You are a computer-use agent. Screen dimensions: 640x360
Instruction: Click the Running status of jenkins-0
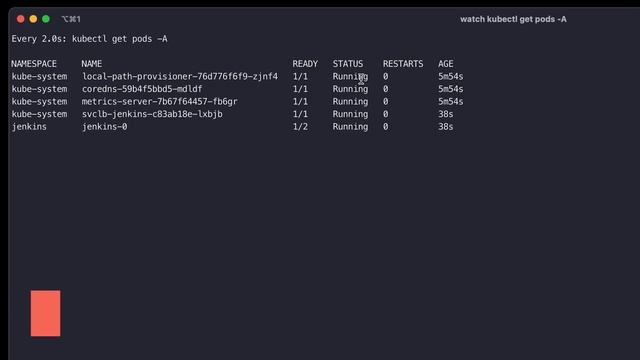click(x=350, y=127)
